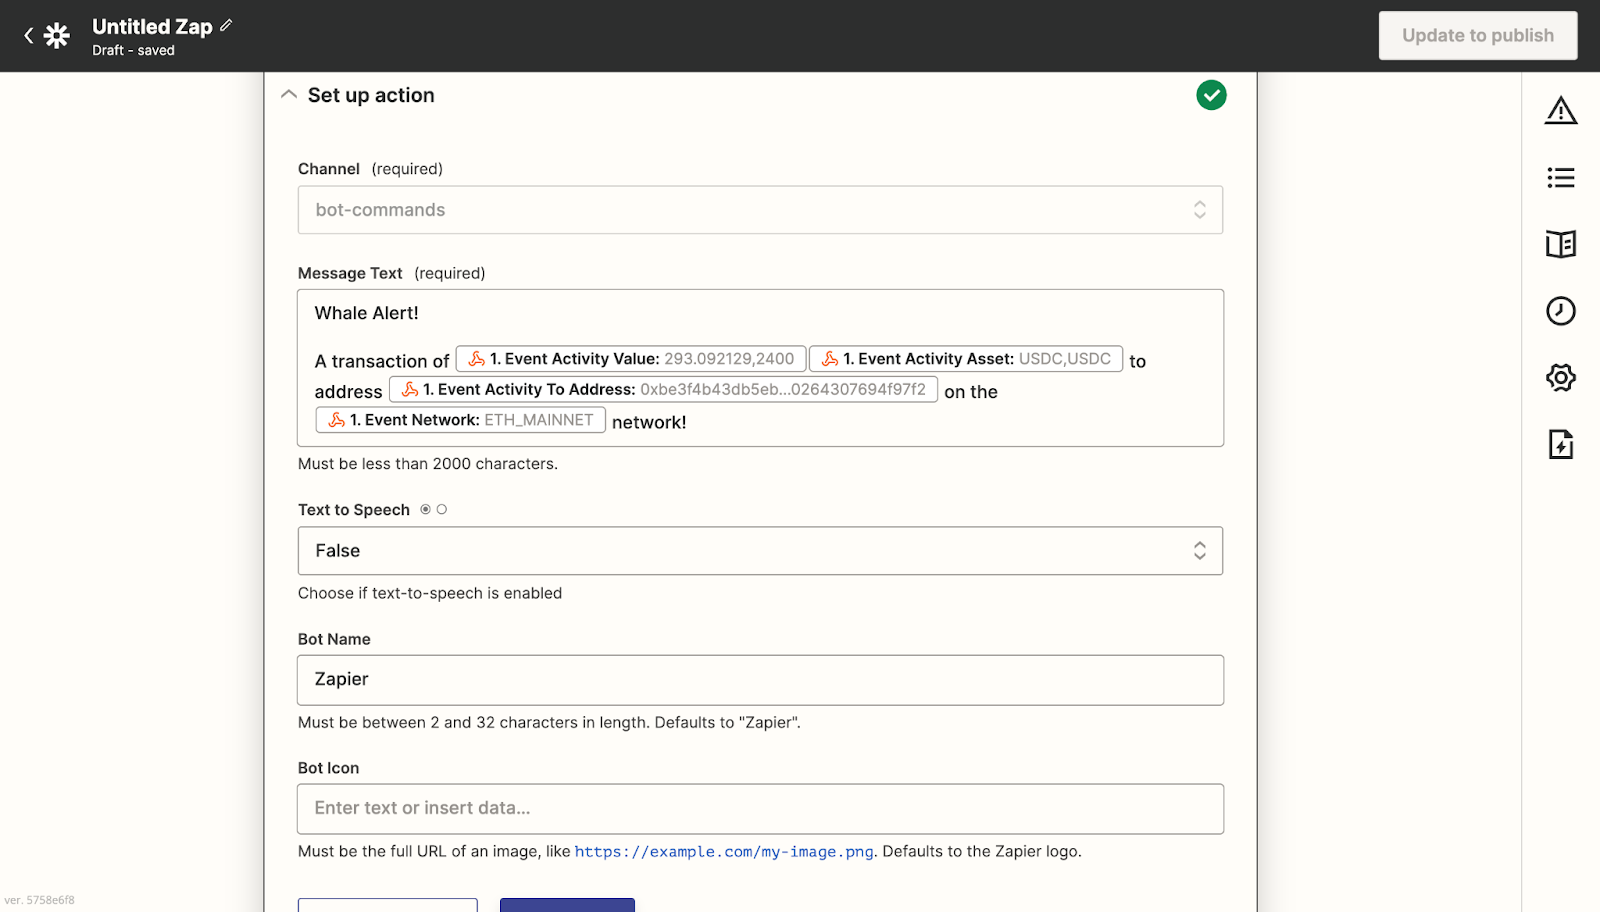Open the outline list icon in sidebar
The image size is (1600, 912).
click(x=1560, y=178)
